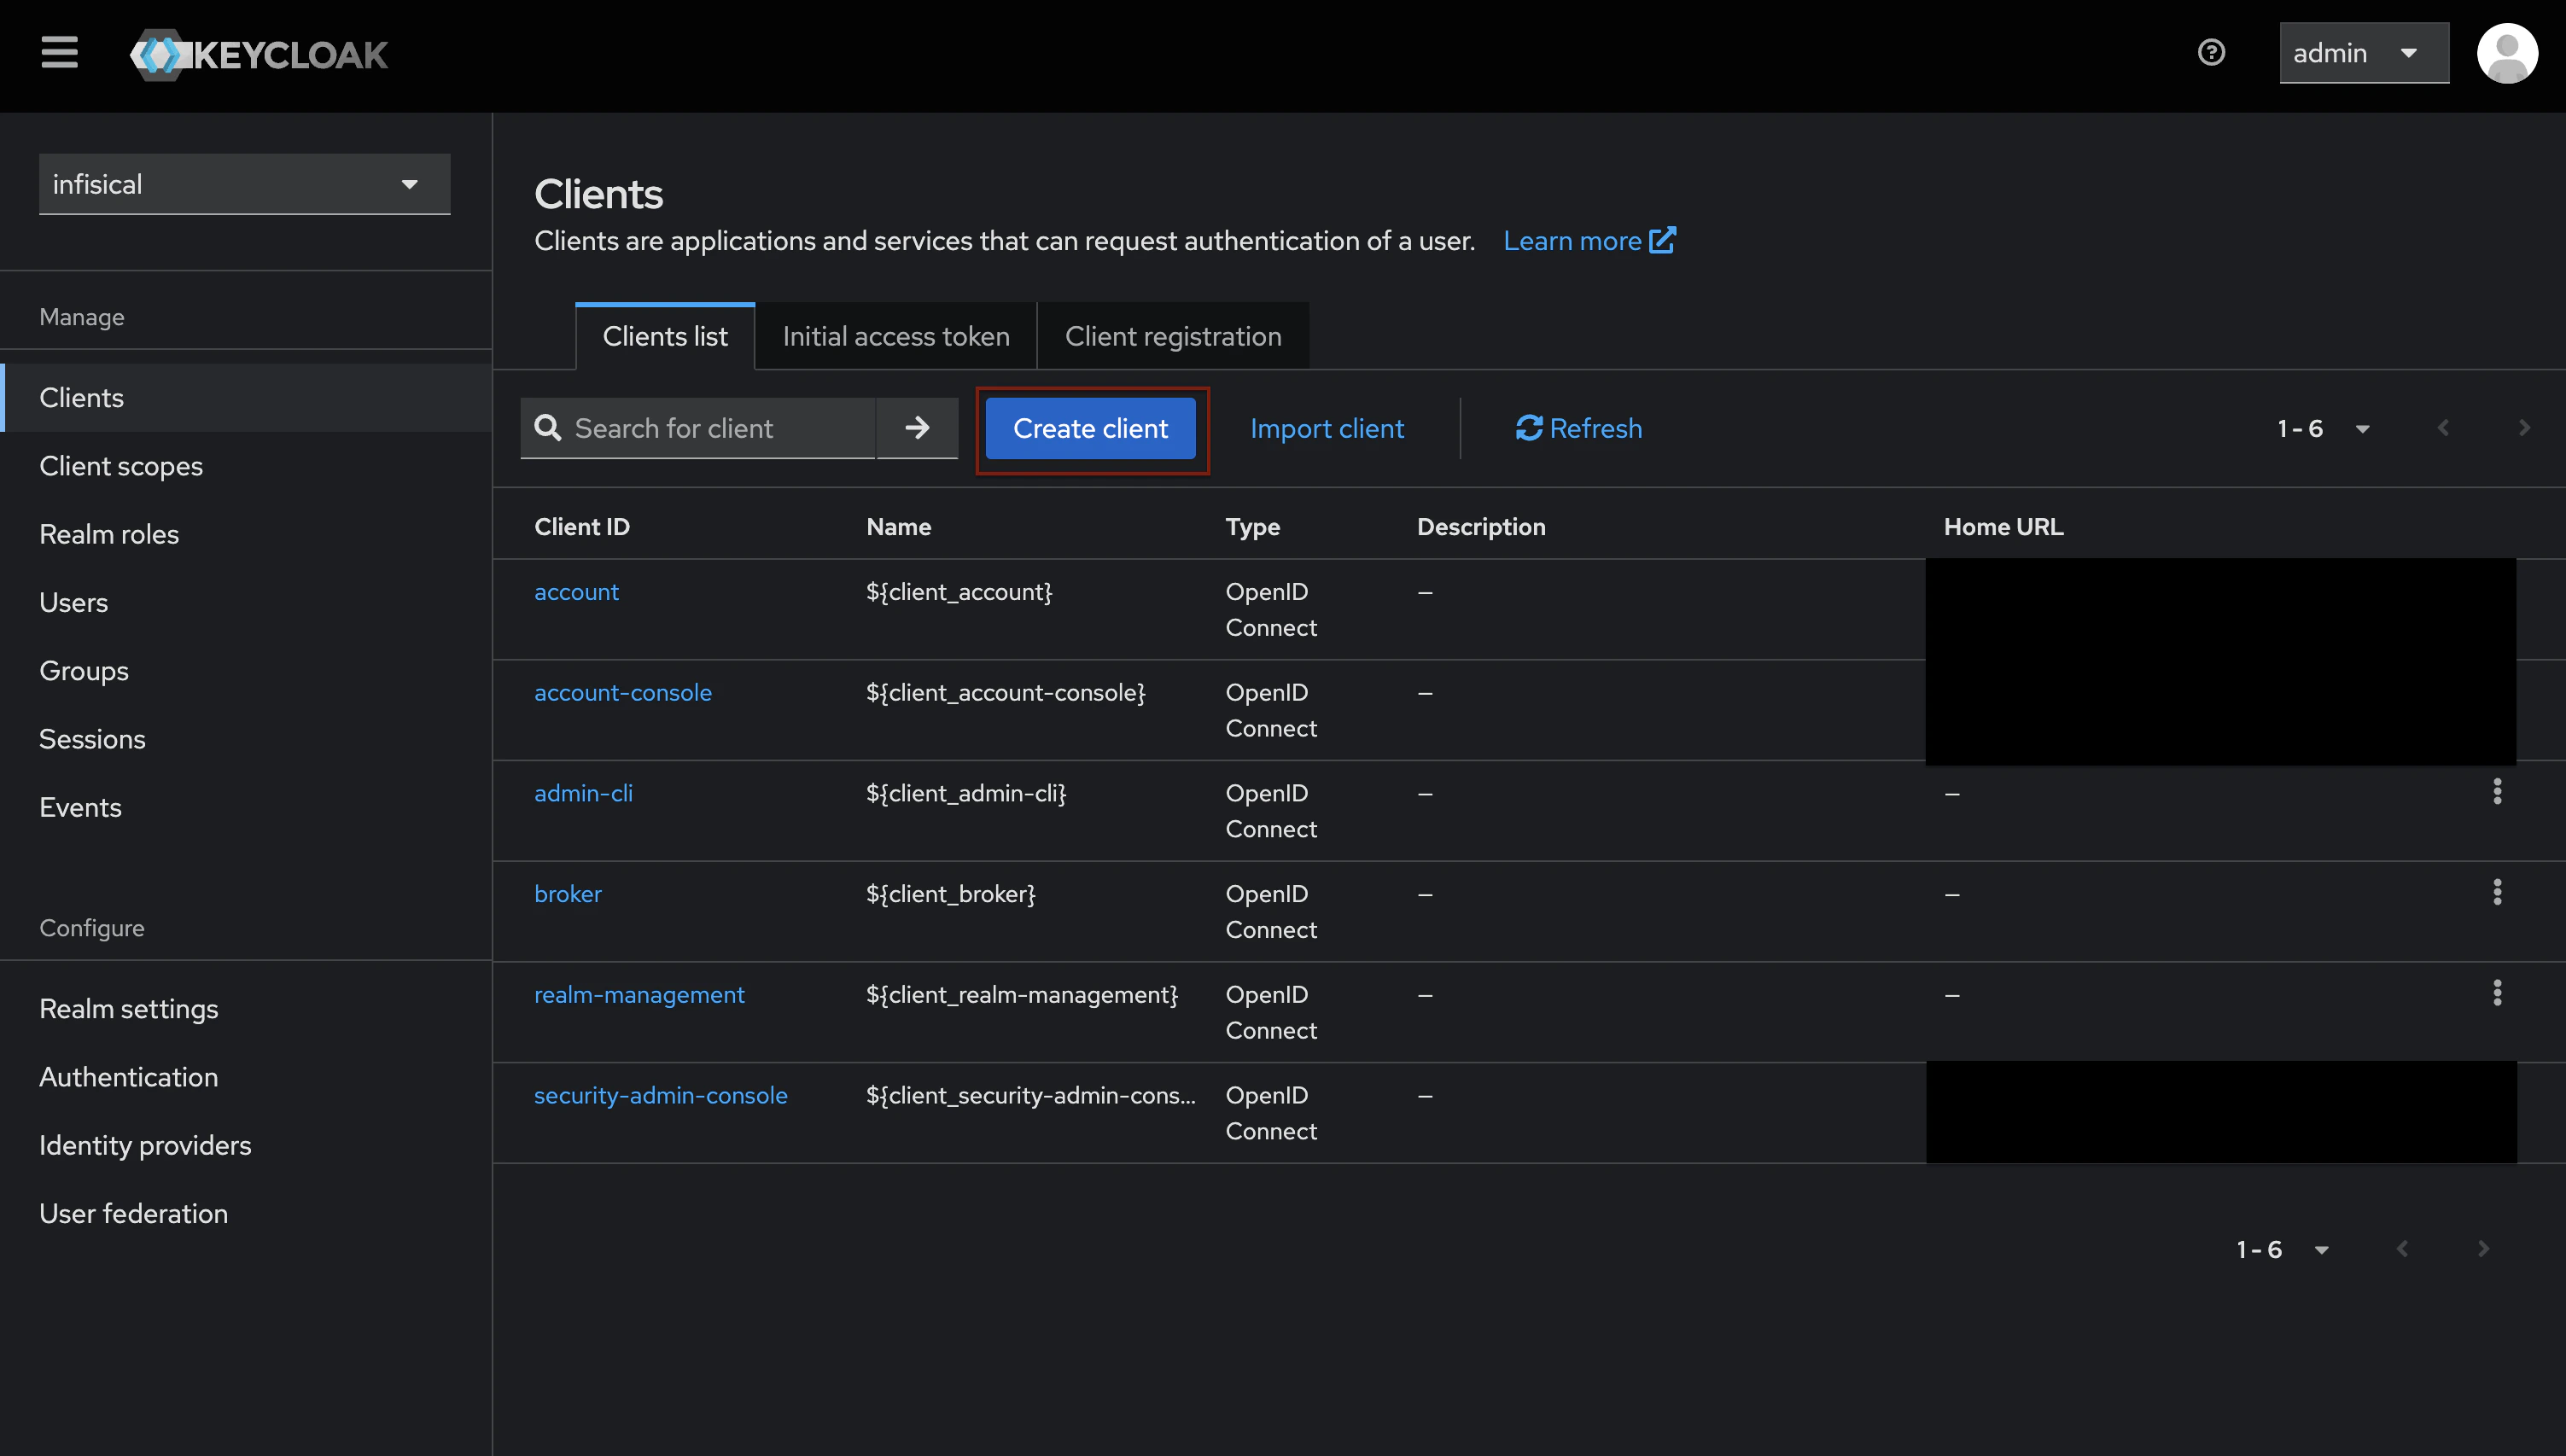Open Clients in the sidebar
Image resolution: width=2566 pixels, height=1456 pixels.
click(246, 398)
